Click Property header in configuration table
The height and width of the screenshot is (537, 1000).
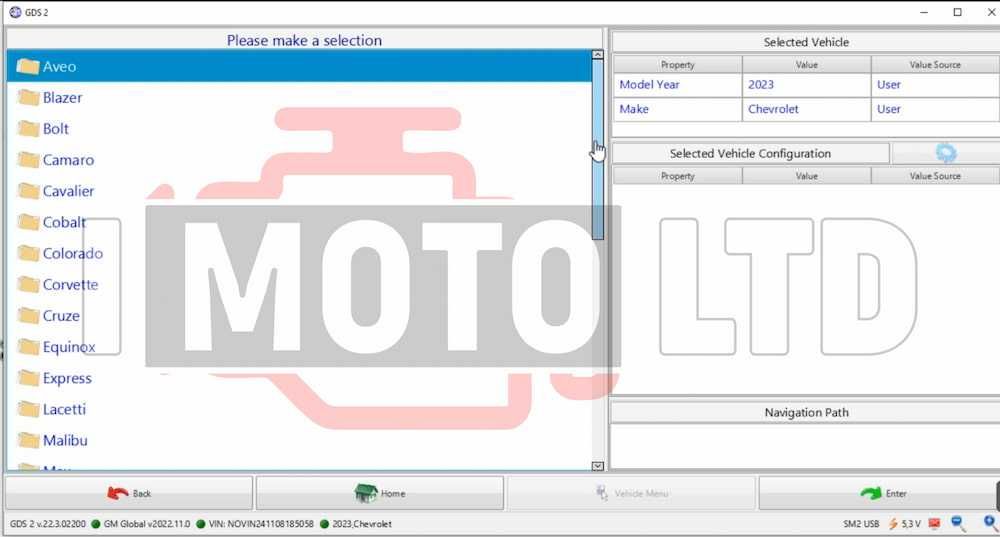point(677,175)
